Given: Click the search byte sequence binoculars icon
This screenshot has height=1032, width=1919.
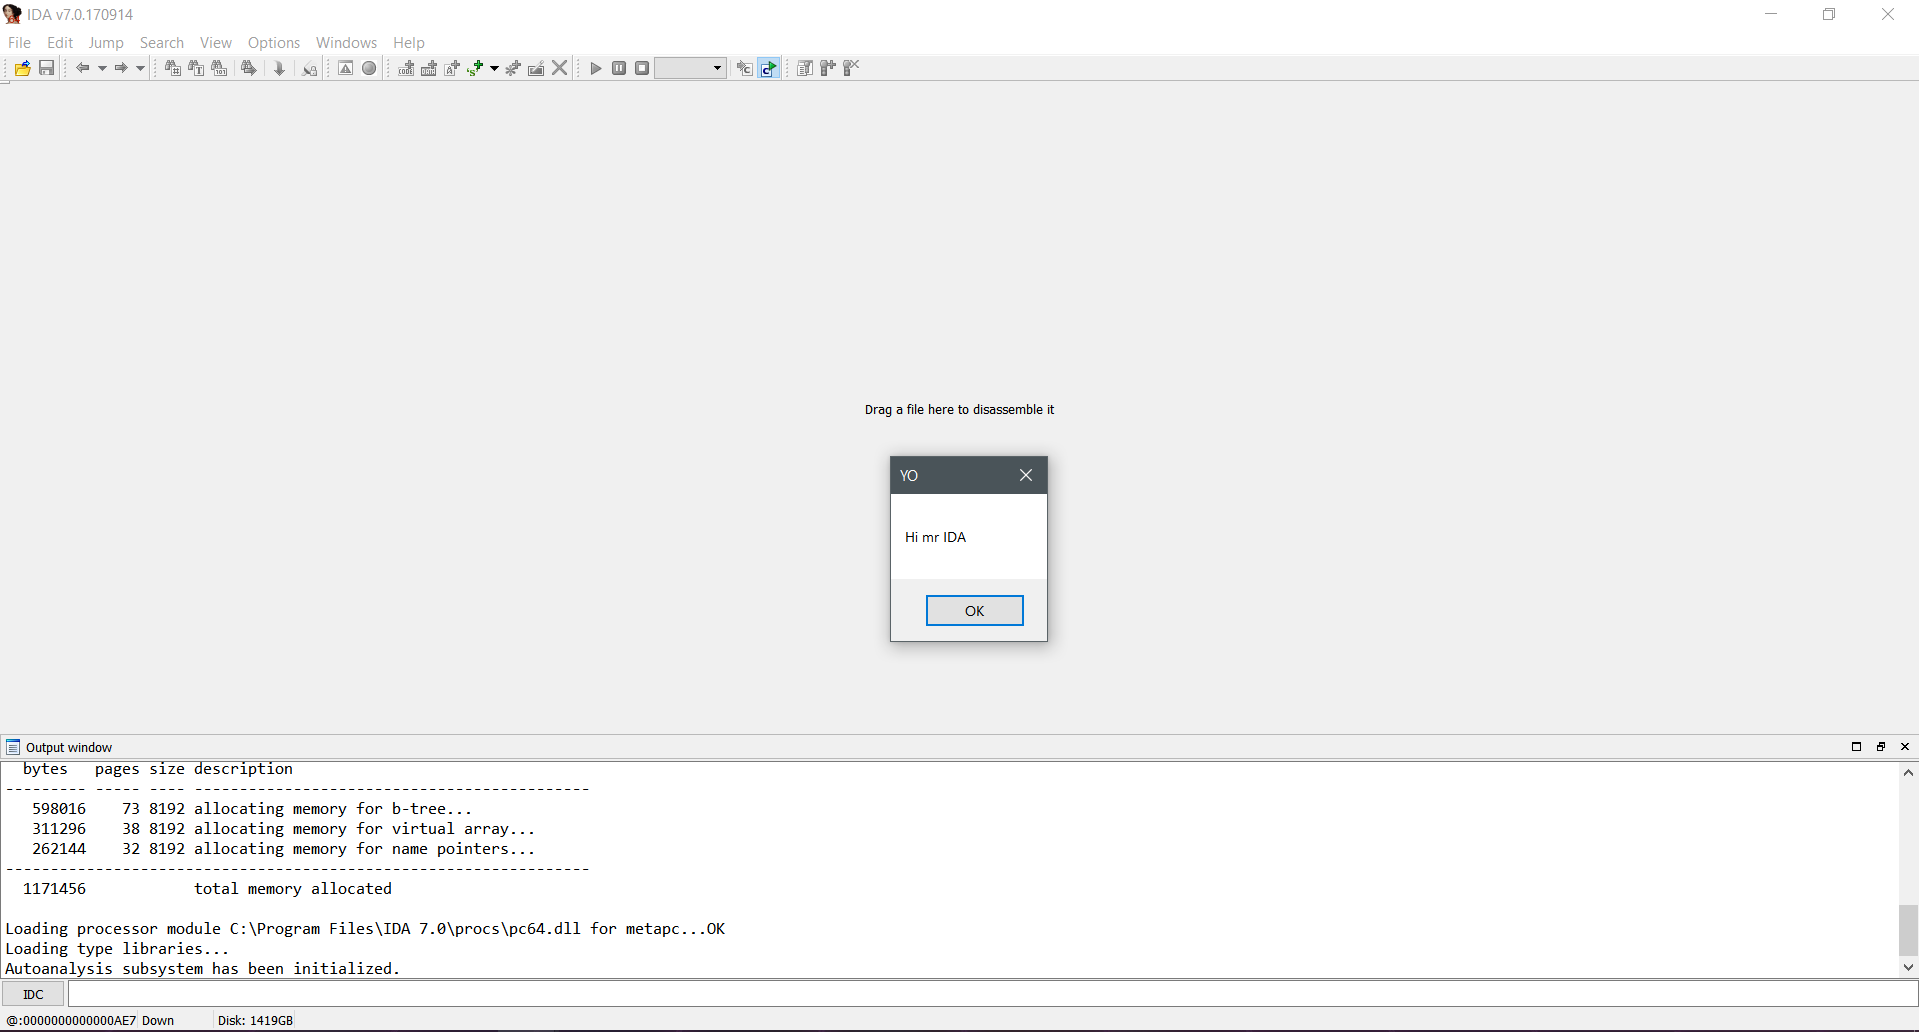Looking at the screenshot, I should pyautogui.click(x=219, y=68).
